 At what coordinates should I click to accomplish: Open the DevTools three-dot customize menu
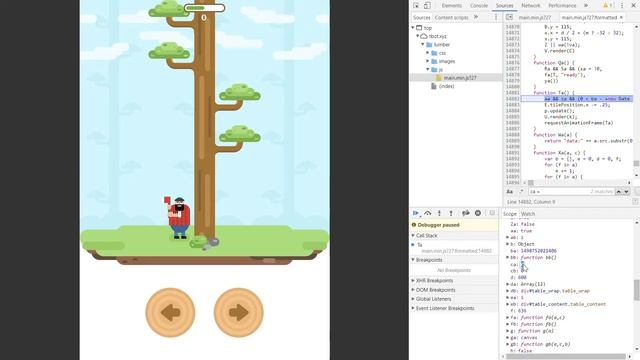[x=622, y=5]
